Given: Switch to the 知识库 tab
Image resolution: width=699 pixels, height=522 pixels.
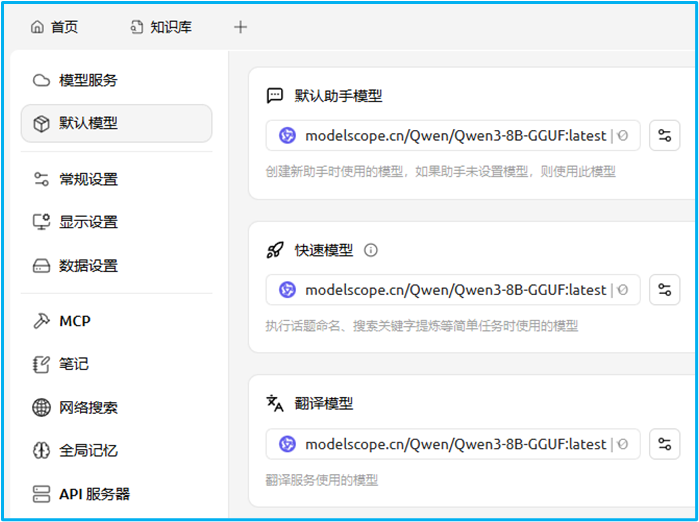Looking at the screenshot, I should 161,27.
